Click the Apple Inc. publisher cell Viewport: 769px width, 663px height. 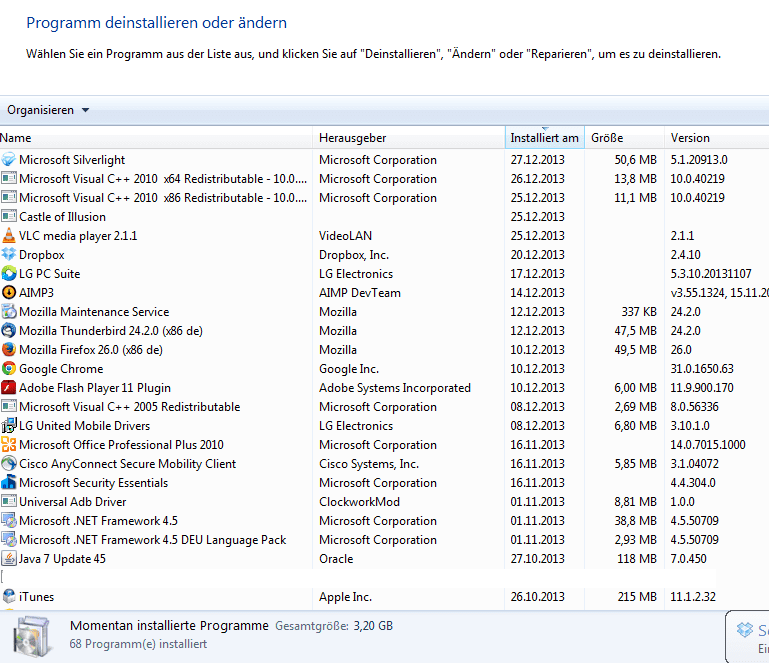click(x=345, y=597)
